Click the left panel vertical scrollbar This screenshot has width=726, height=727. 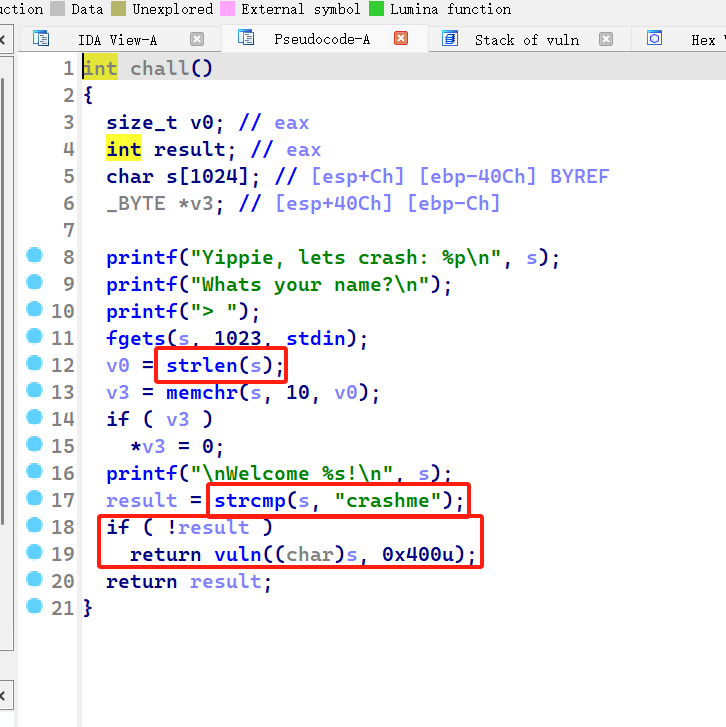pyautogui.click(x=3, y=301)
